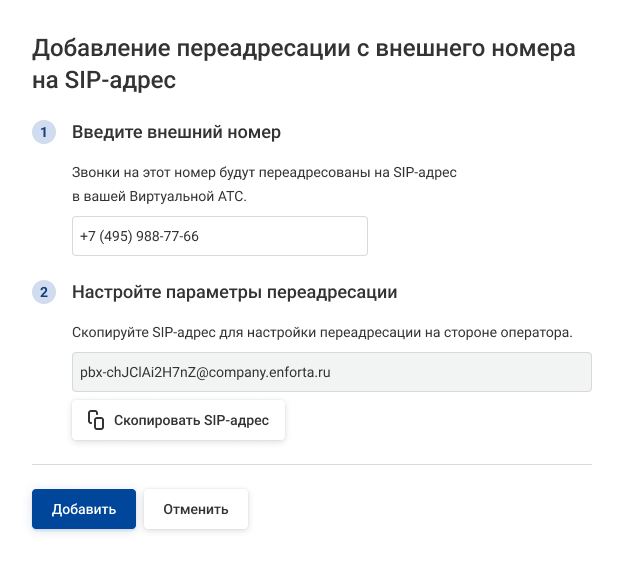Focus the external phone number input
Screen dimensions: 624x561
tap(220, 236)
